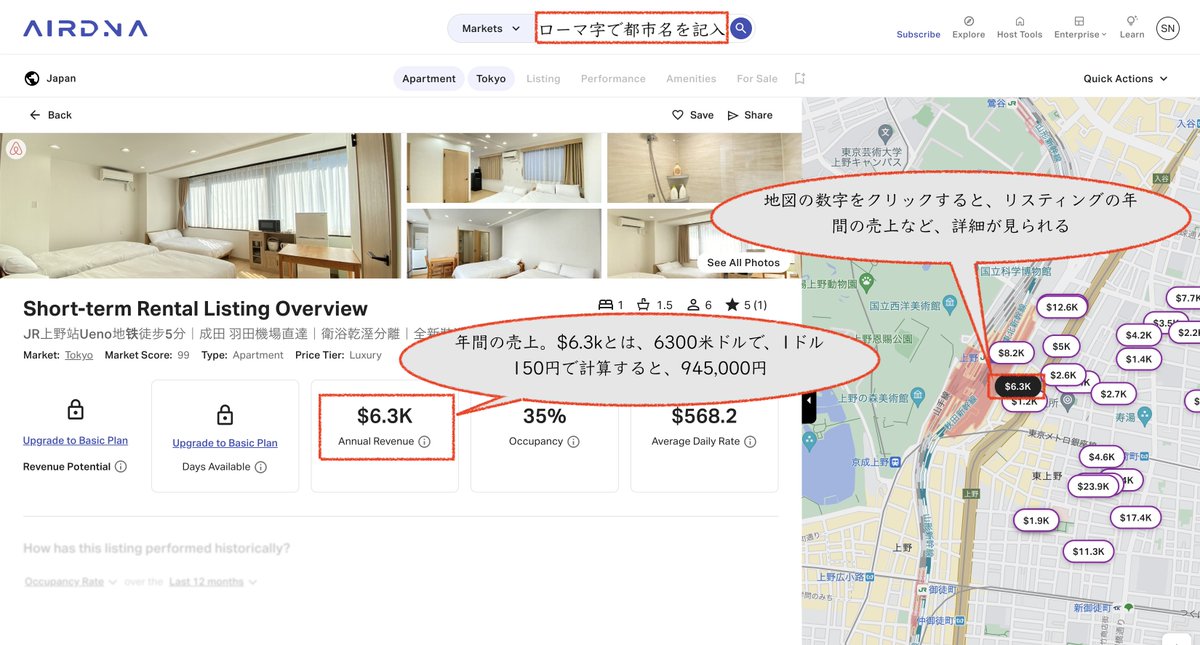Open the Quick Actions dropdown
This screenshot has width=1200, height=645.
coord(1125,79)
